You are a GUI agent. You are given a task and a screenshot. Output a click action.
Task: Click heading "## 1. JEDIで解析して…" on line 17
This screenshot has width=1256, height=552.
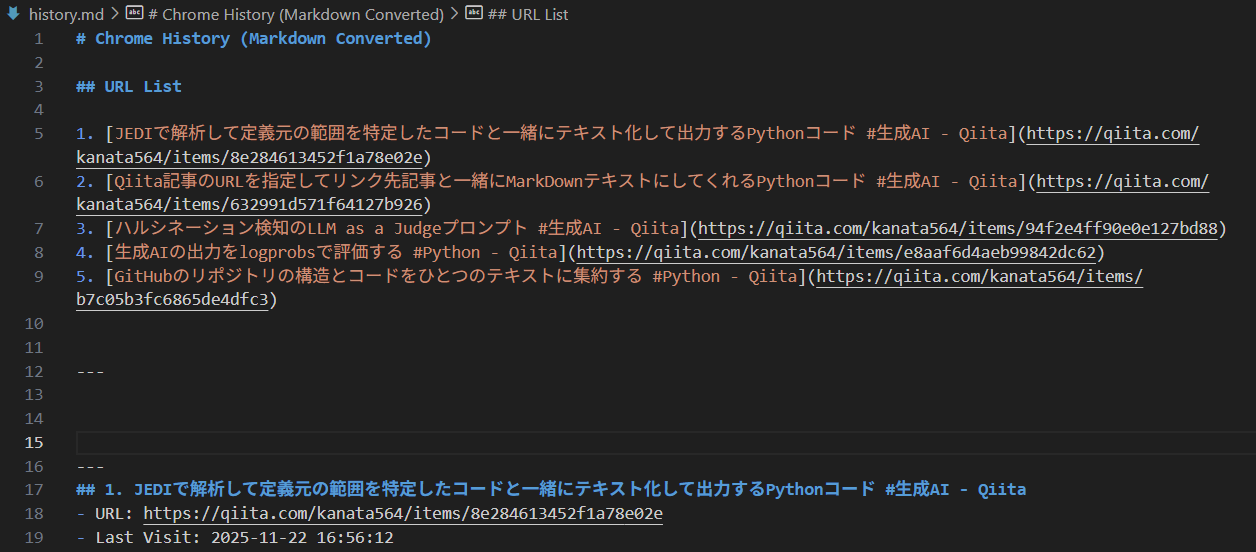click(551, 490)
